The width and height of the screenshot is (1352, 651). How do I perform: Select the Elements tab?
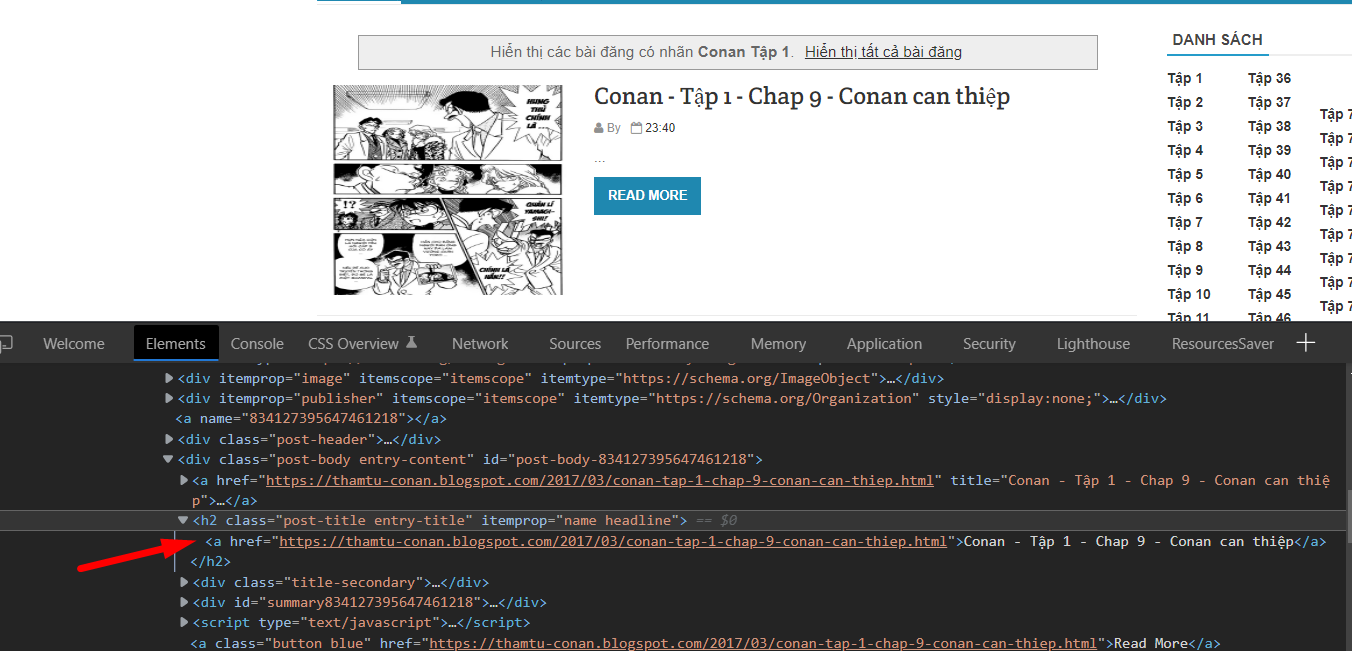[x=176, y=343]
